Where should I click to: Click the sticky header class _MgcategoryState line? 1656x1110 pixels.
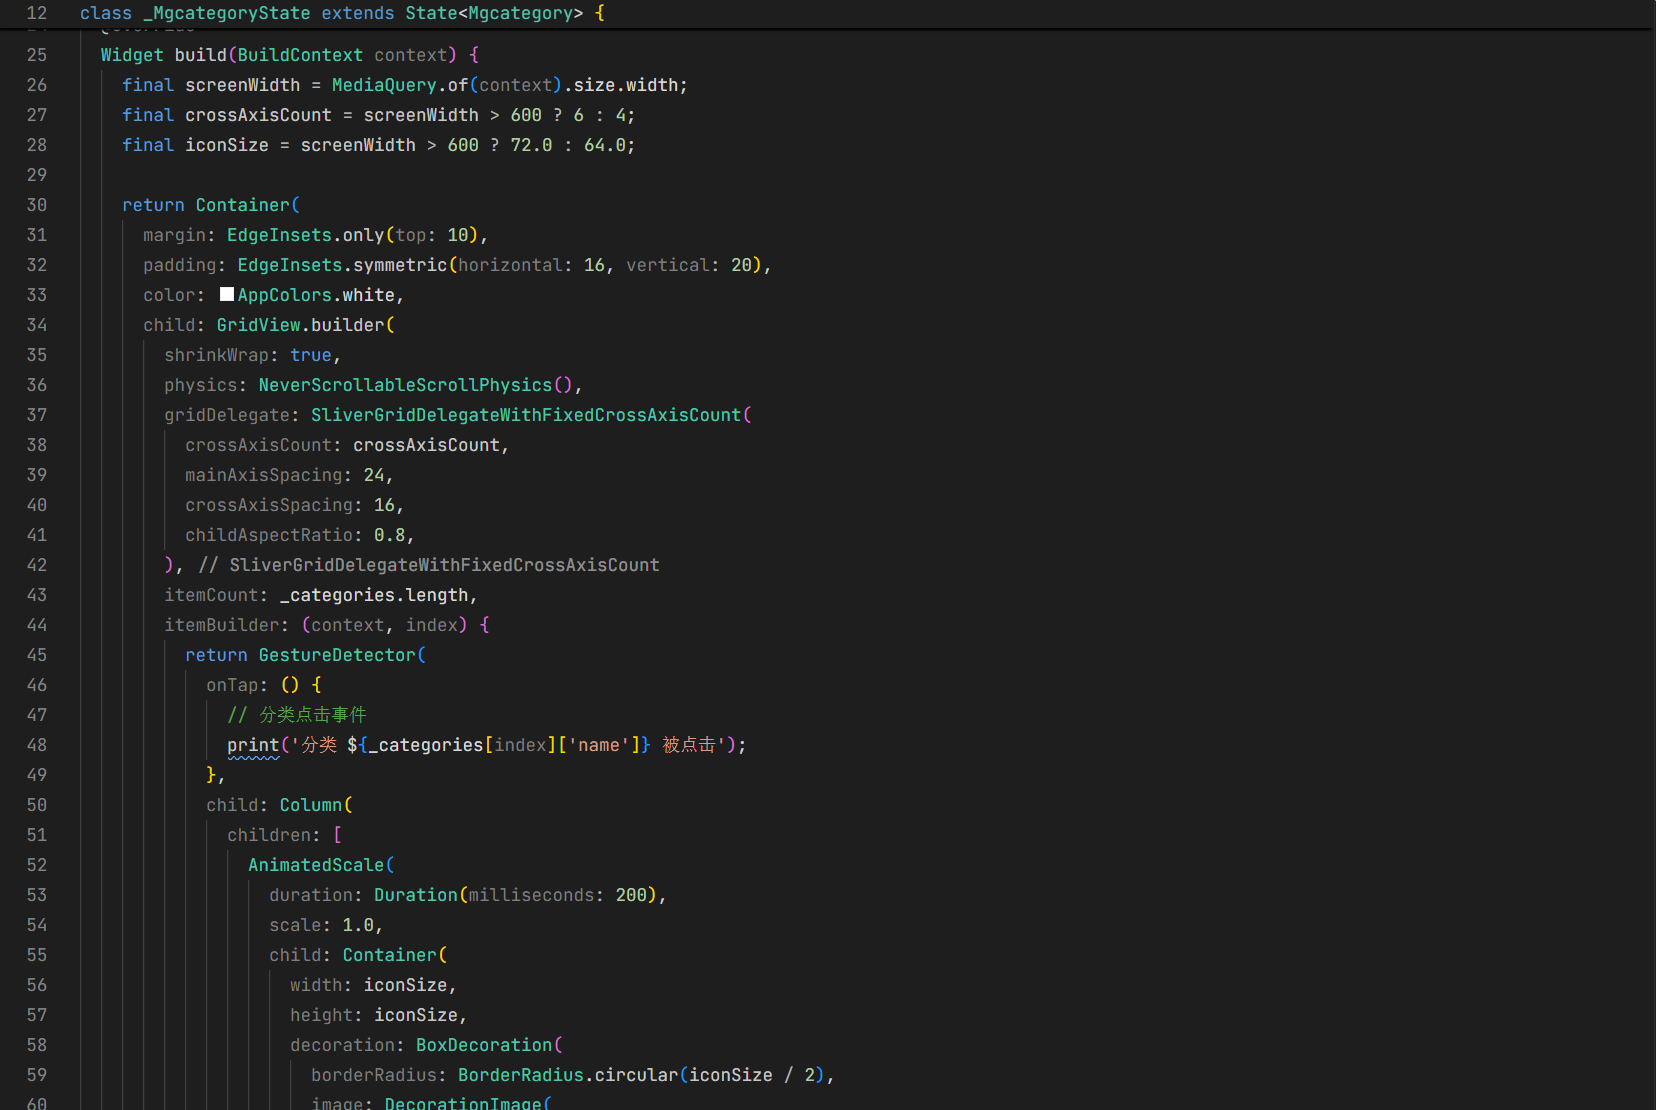(342, 13)
